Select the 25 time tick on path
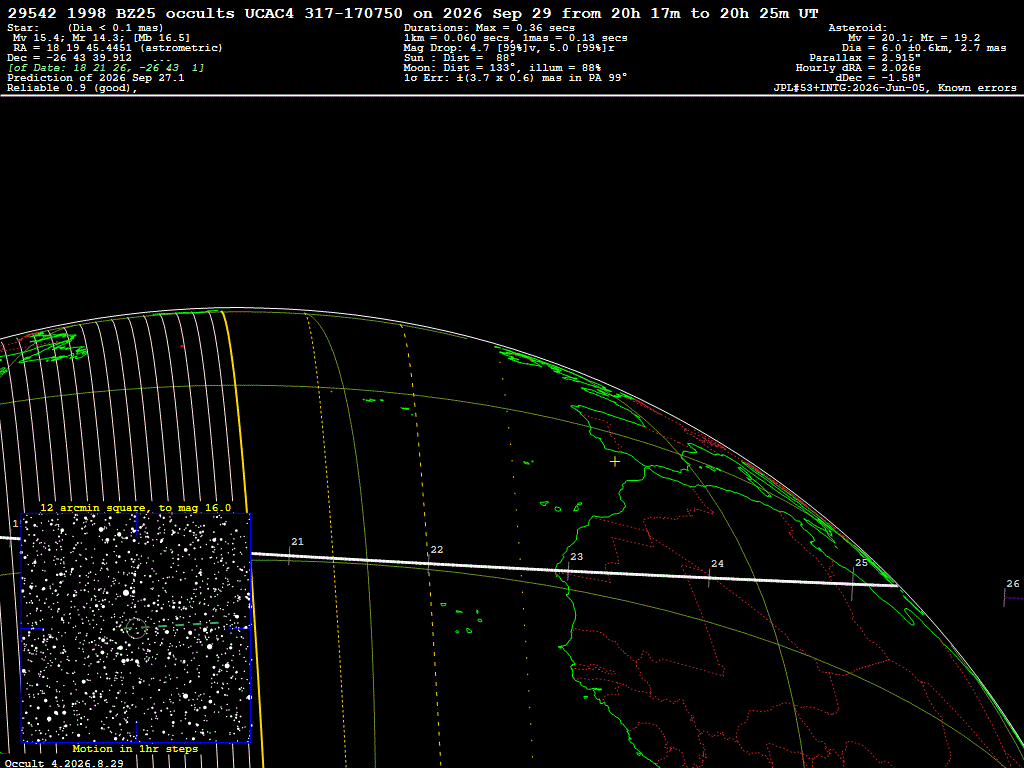The width and height of the screenshot is (1024, 768). pos(852,584)
